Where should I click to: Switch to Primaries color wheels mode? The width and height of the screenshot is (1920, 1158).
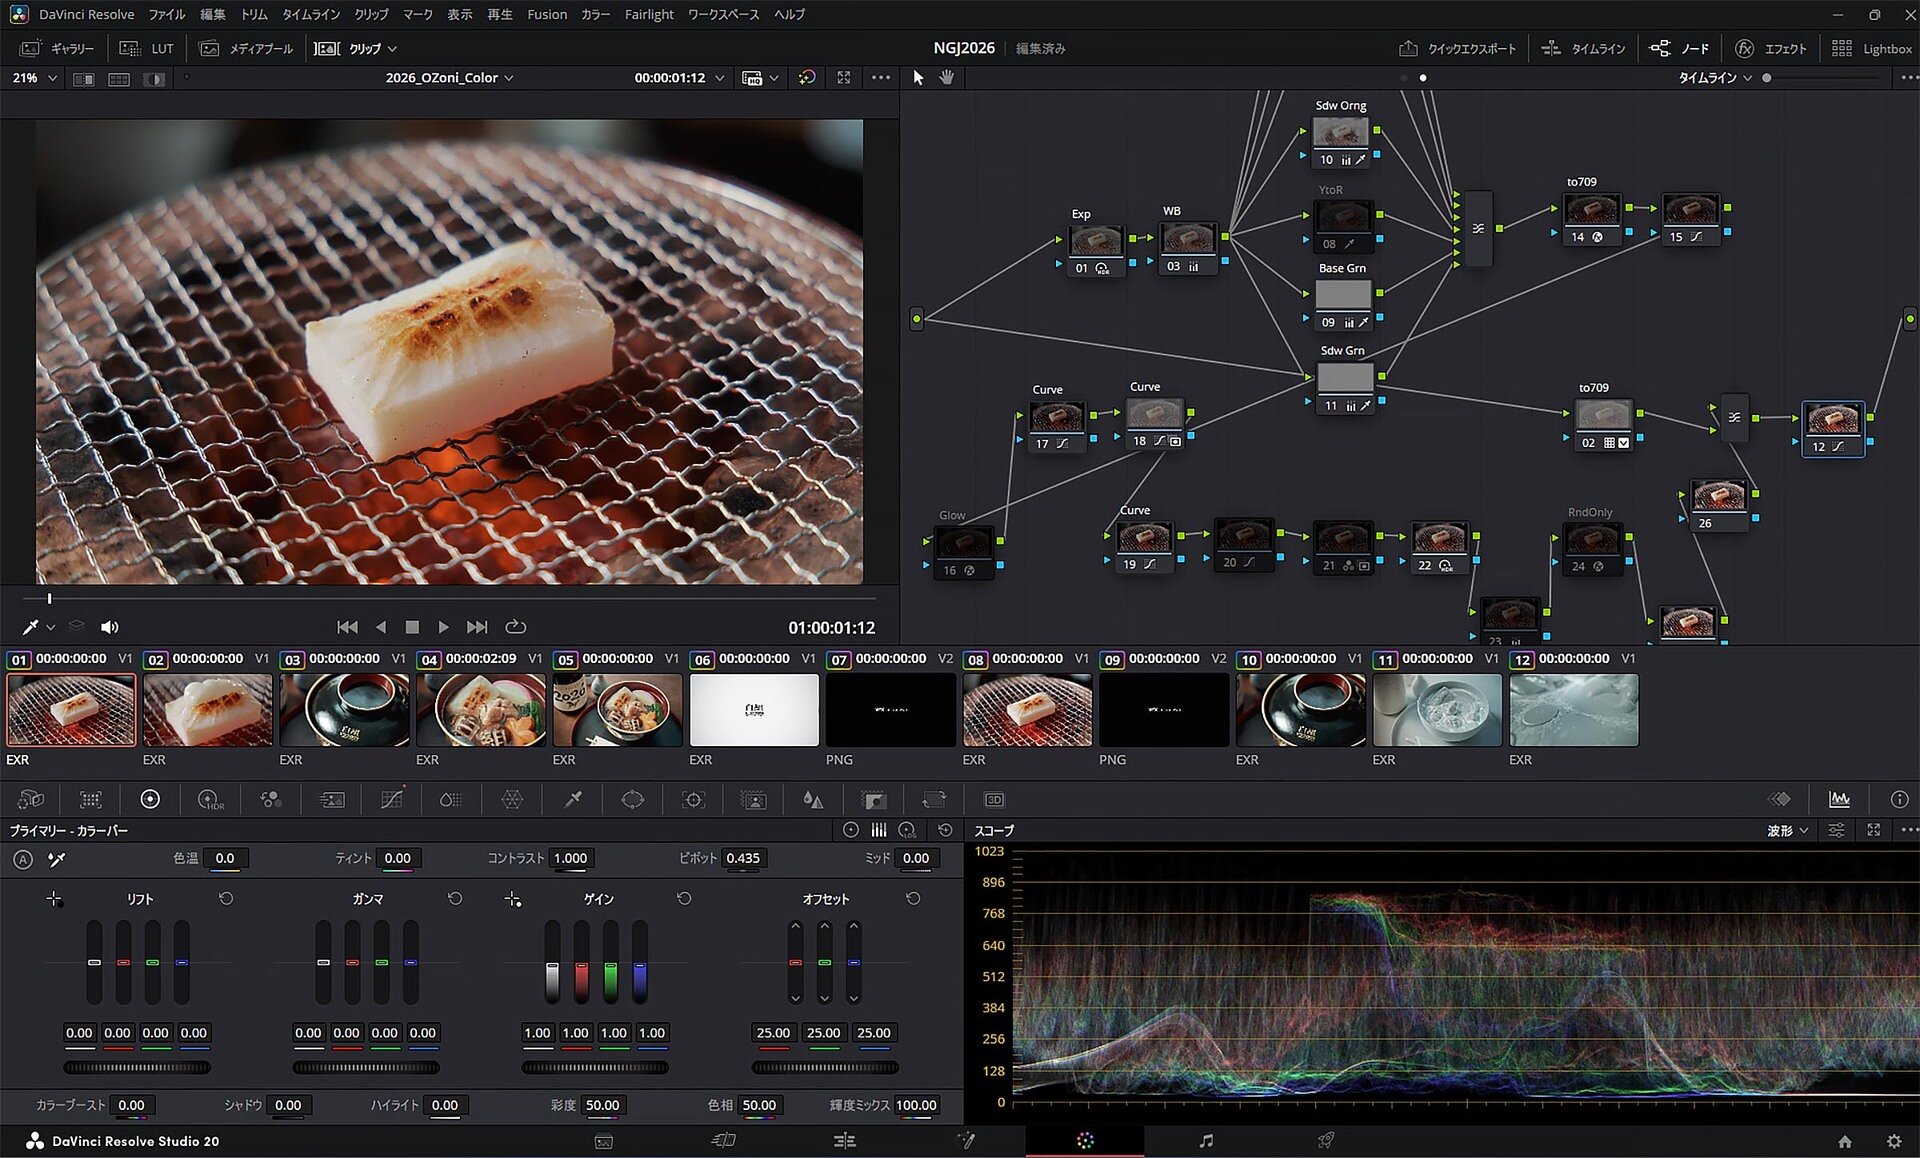point(850,830)
